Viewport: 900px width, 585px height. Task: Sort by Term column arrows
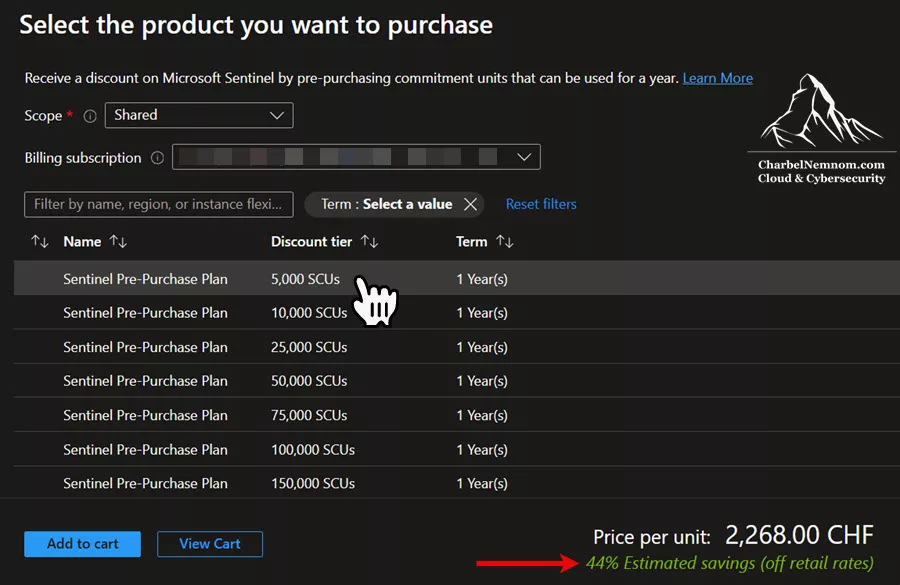pos(505,242)
